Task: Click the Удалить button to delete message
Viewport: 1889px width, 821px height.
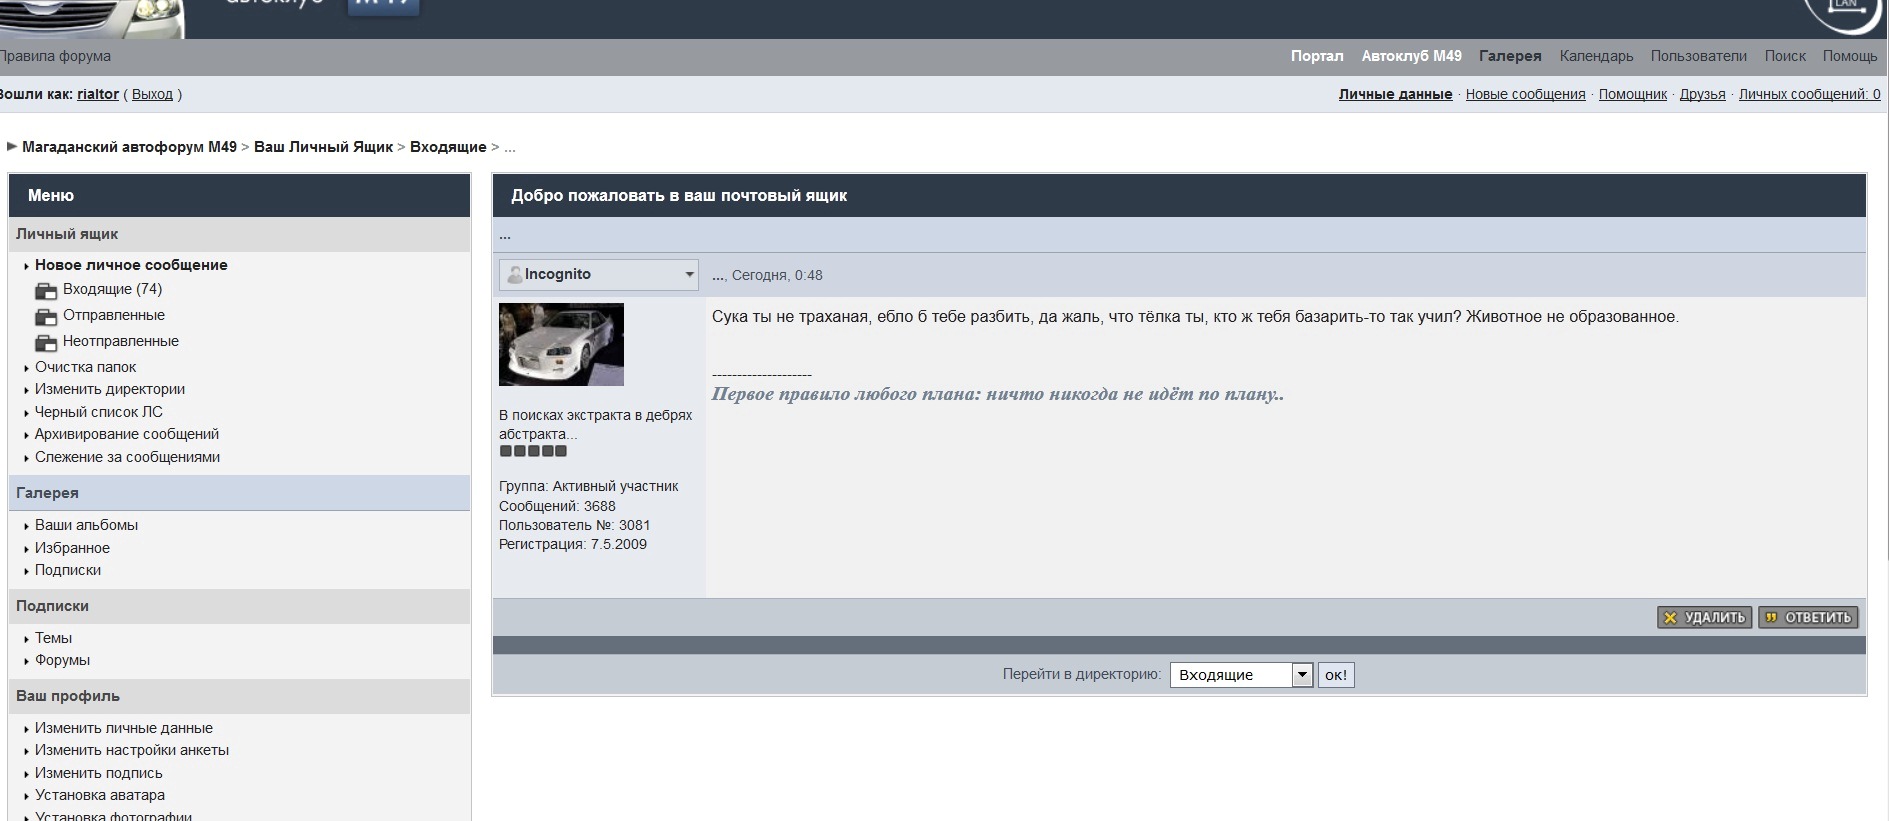Action: (1704, 618)
